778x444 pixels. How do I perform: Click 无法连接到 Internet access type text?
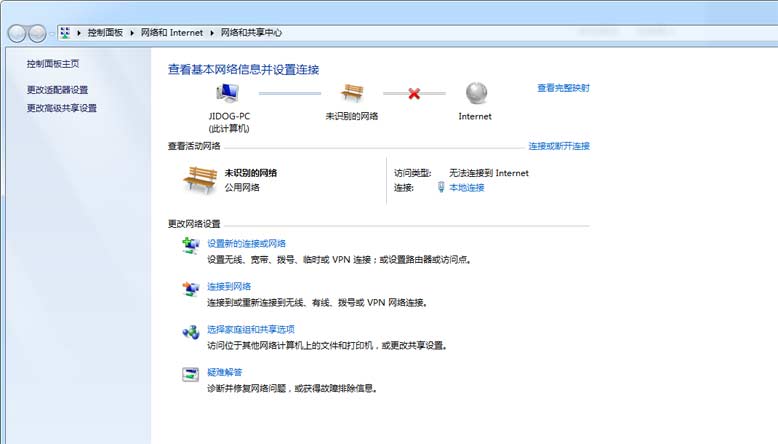click(x=489, y=173)
